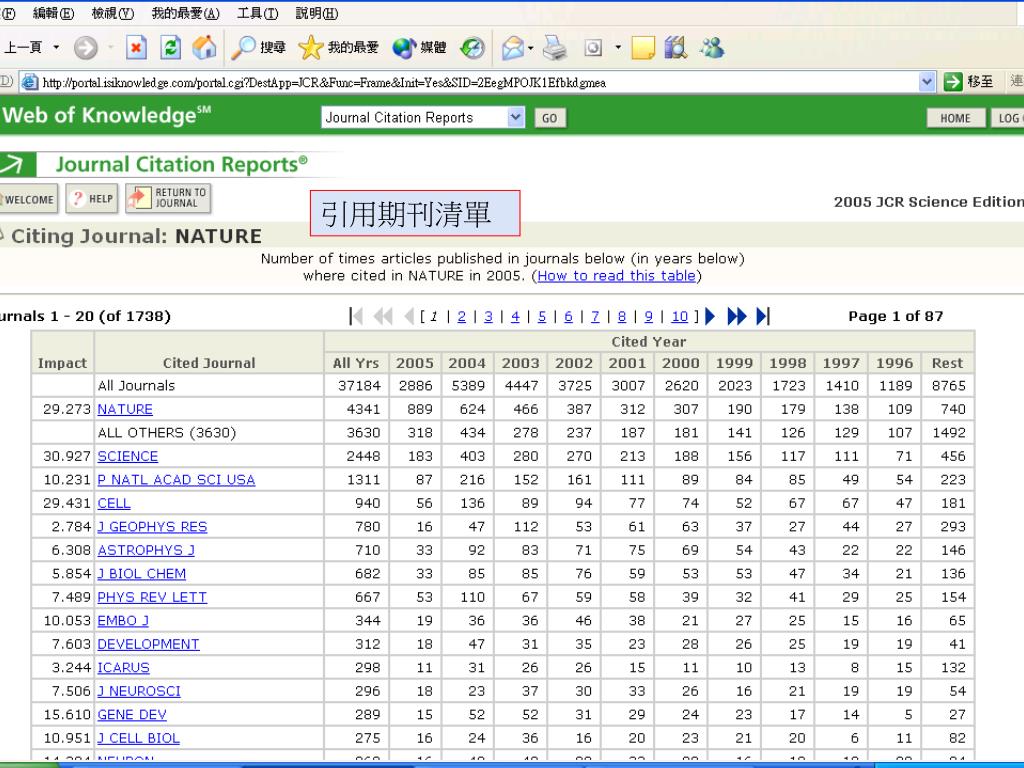Open the PHYS REV LETT journal link
This screenshot has height=768, width=1024.
click(x=152, y=598)
